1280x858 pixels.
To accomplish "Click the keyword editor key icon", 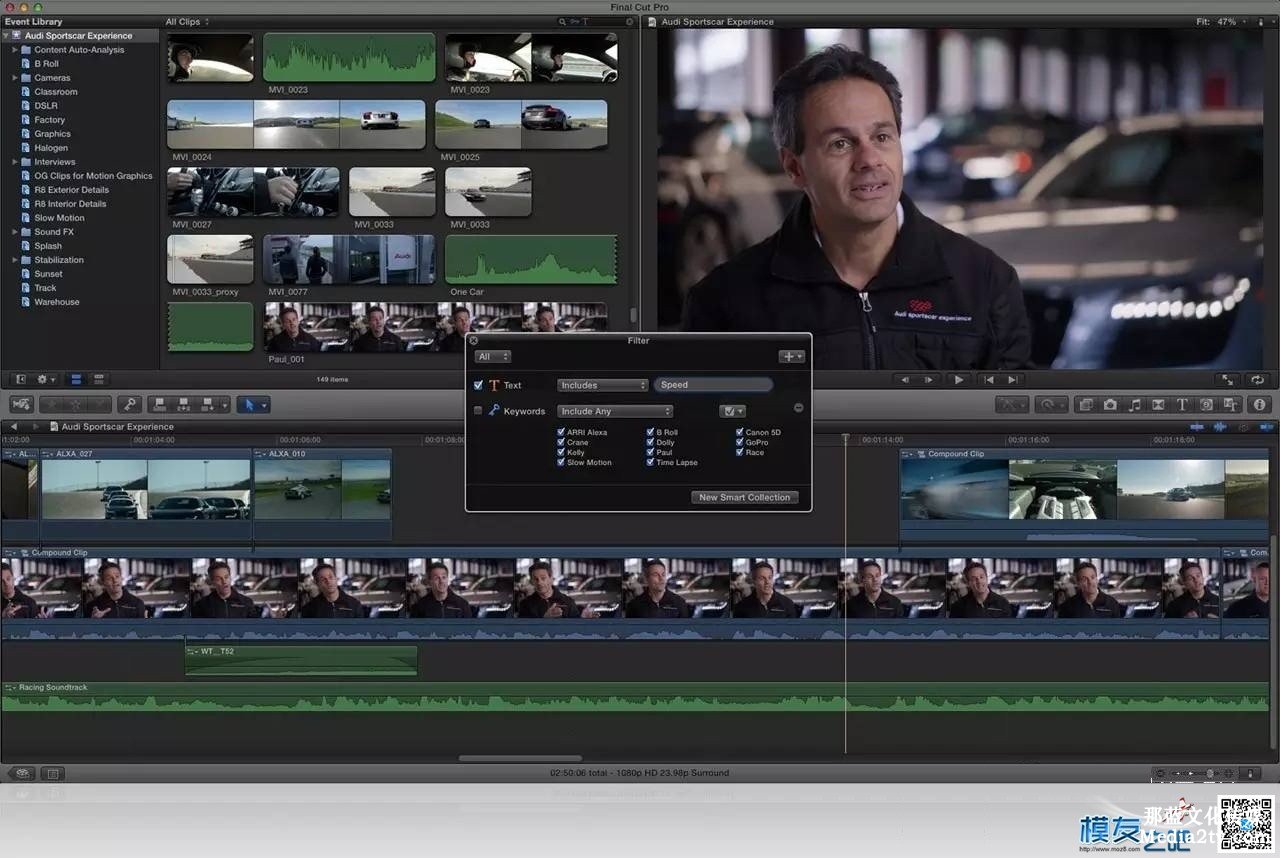I will [x=128, y=405].
